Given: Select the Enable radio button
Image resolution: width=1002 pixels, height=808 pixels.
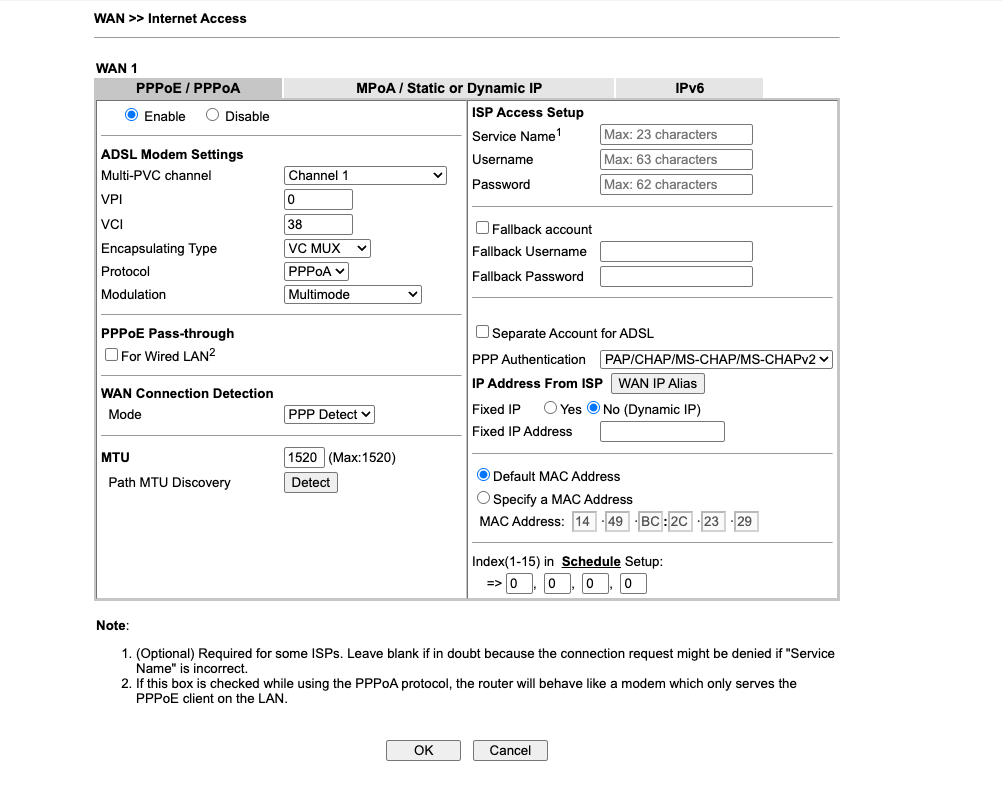Looking at the screenshot, I should [131, 116].
